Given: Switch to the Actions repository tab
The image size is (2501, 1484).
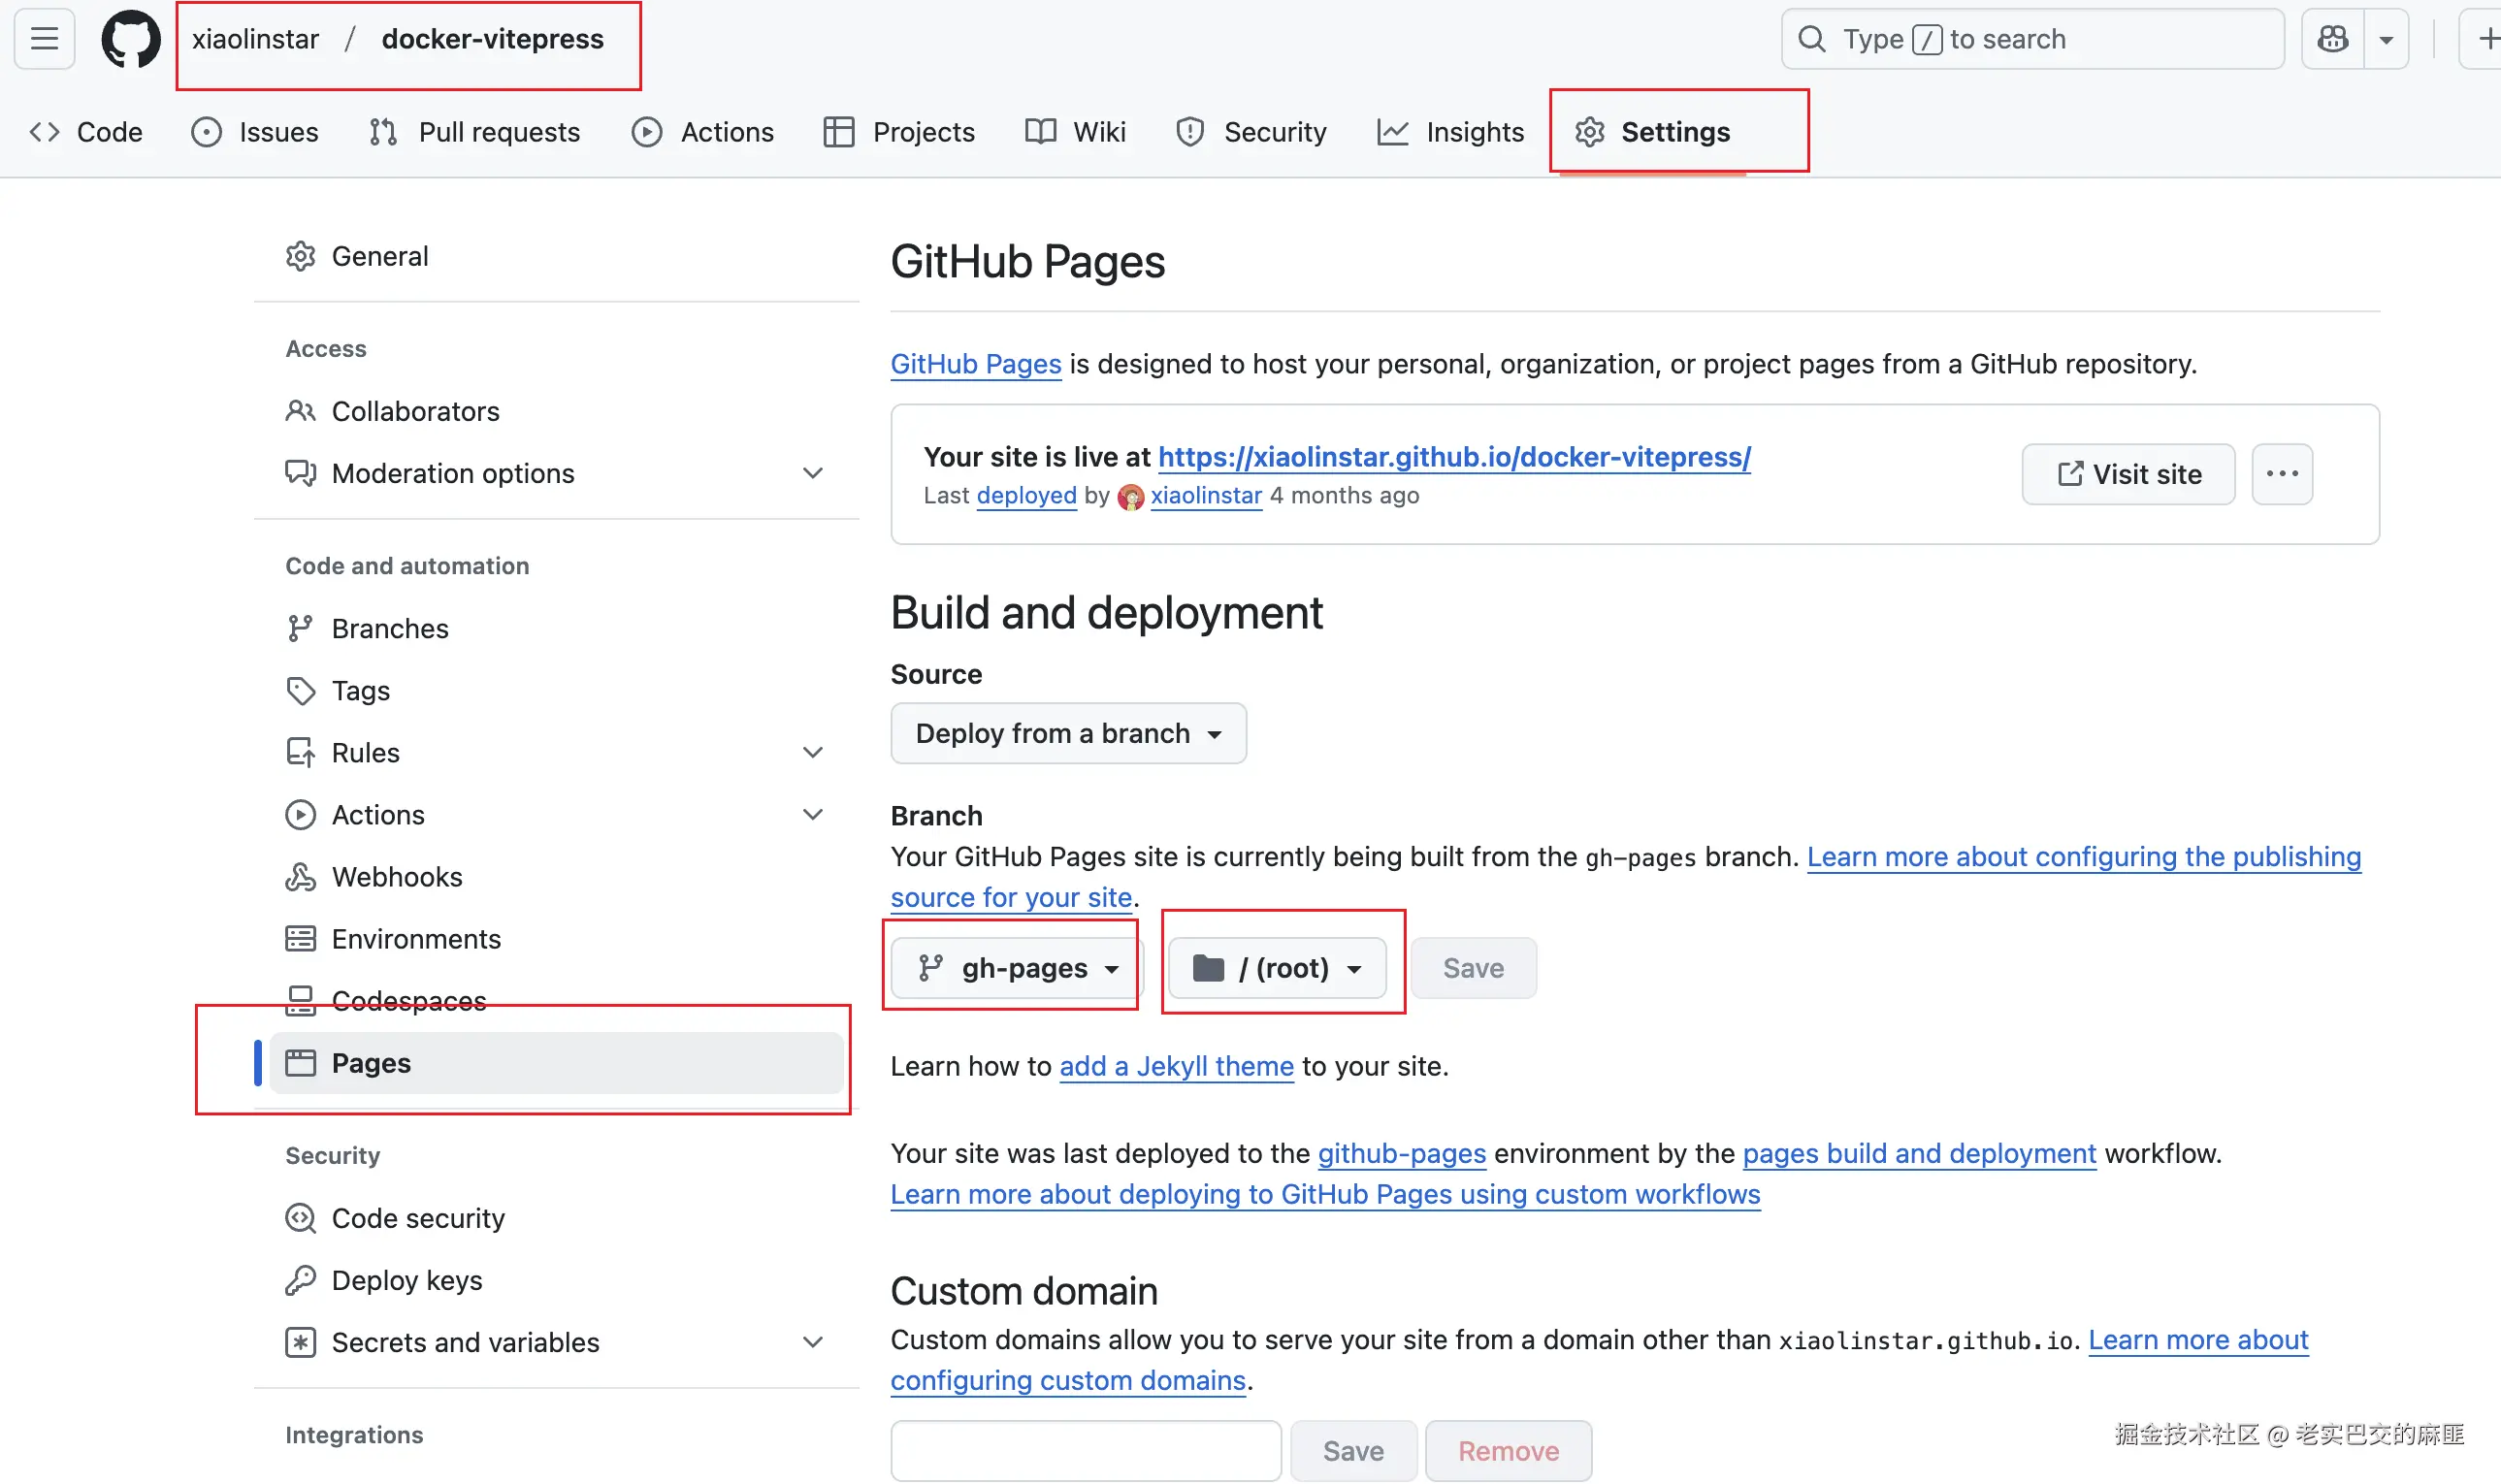Looking at the screenshot, I should tap(703, 132).
